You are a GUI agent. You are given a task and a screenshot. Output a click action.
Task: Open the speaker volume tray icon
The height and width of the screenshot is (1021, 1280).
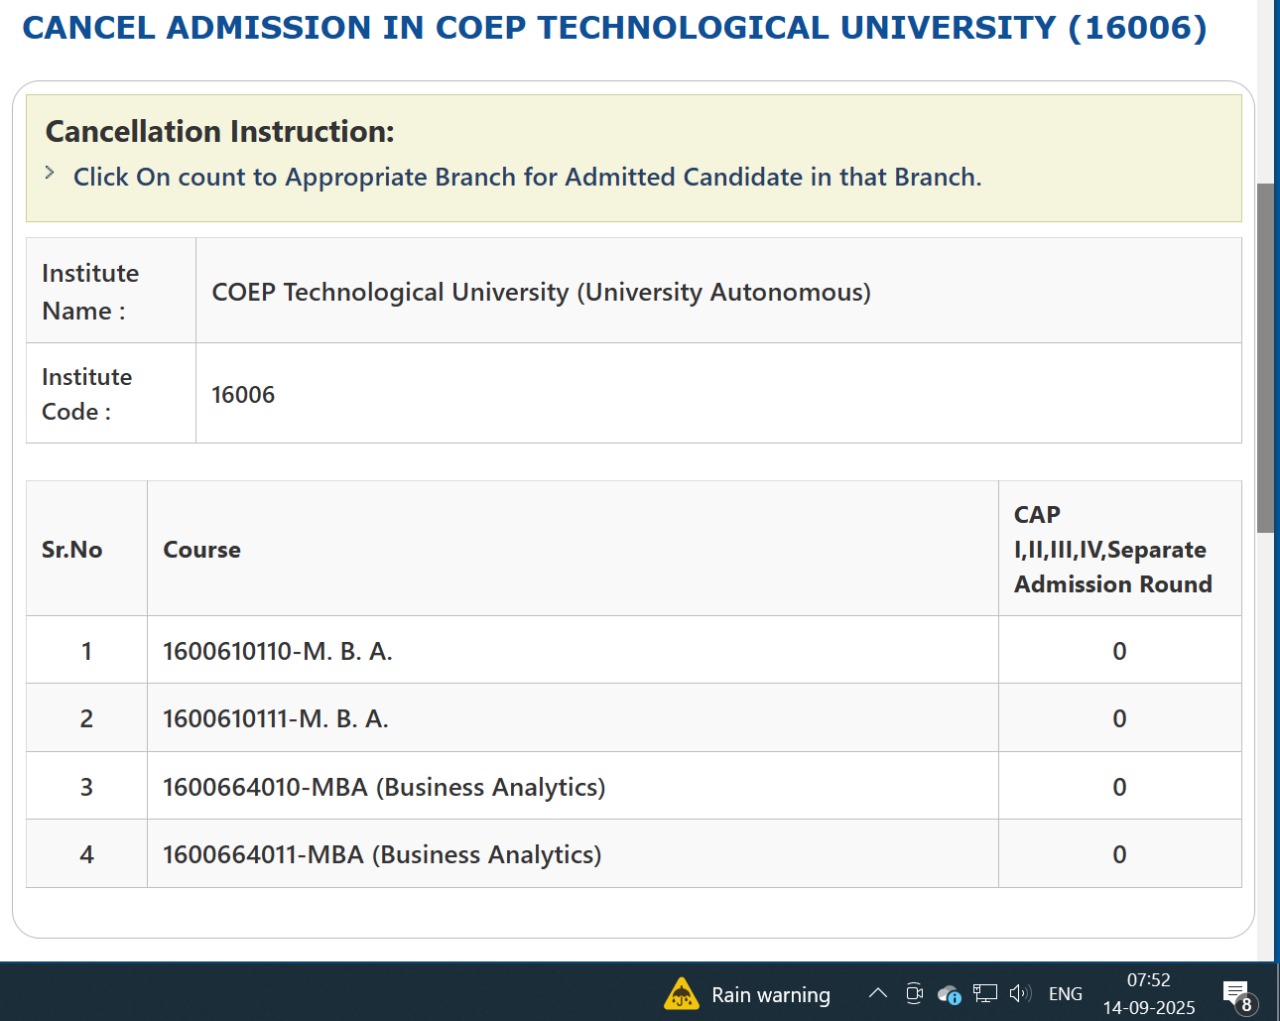1020,993
